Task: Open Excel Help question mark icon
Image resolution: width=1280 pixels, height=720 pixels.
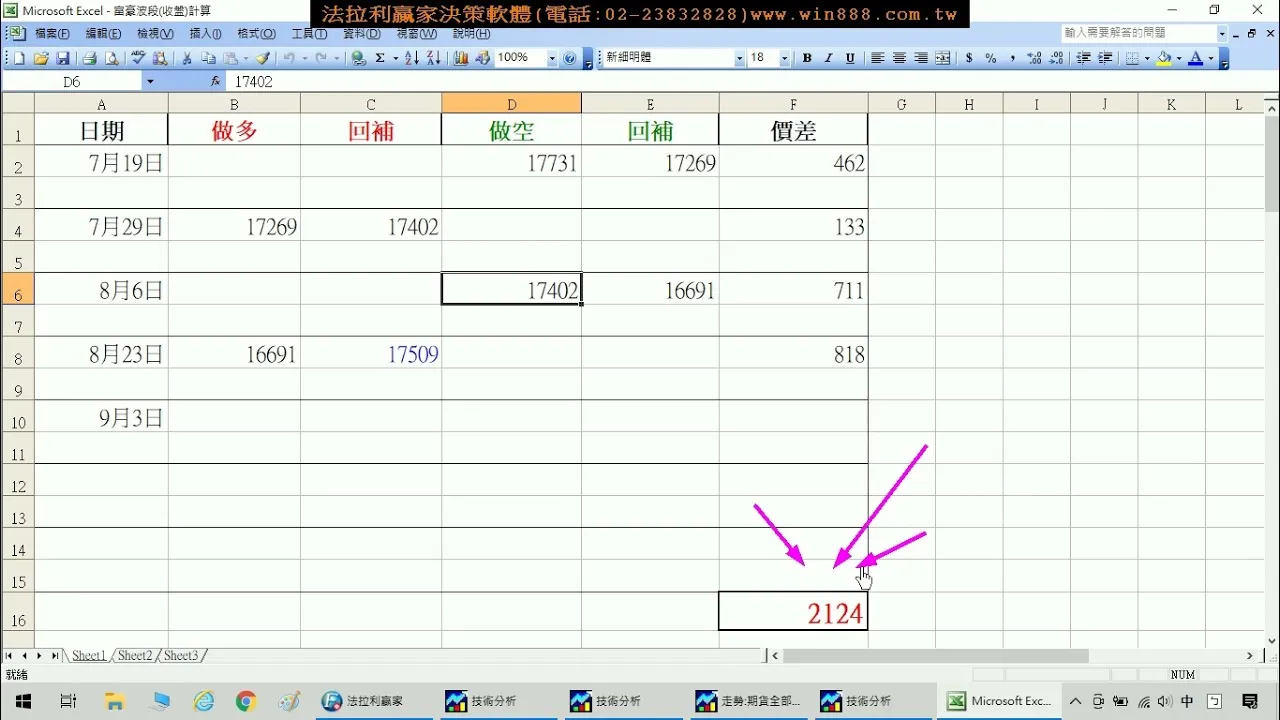Action: [x=569, y=58]
